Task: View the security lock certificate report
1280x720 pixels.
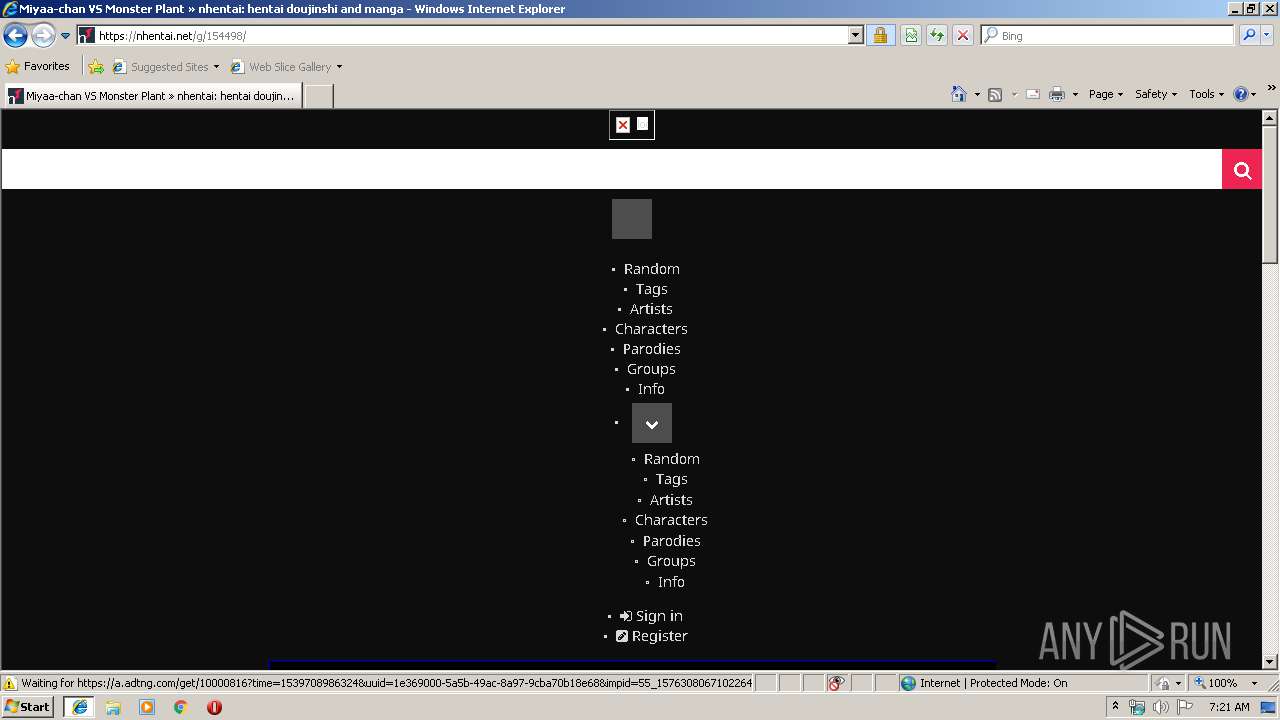Action: (880, 36)
